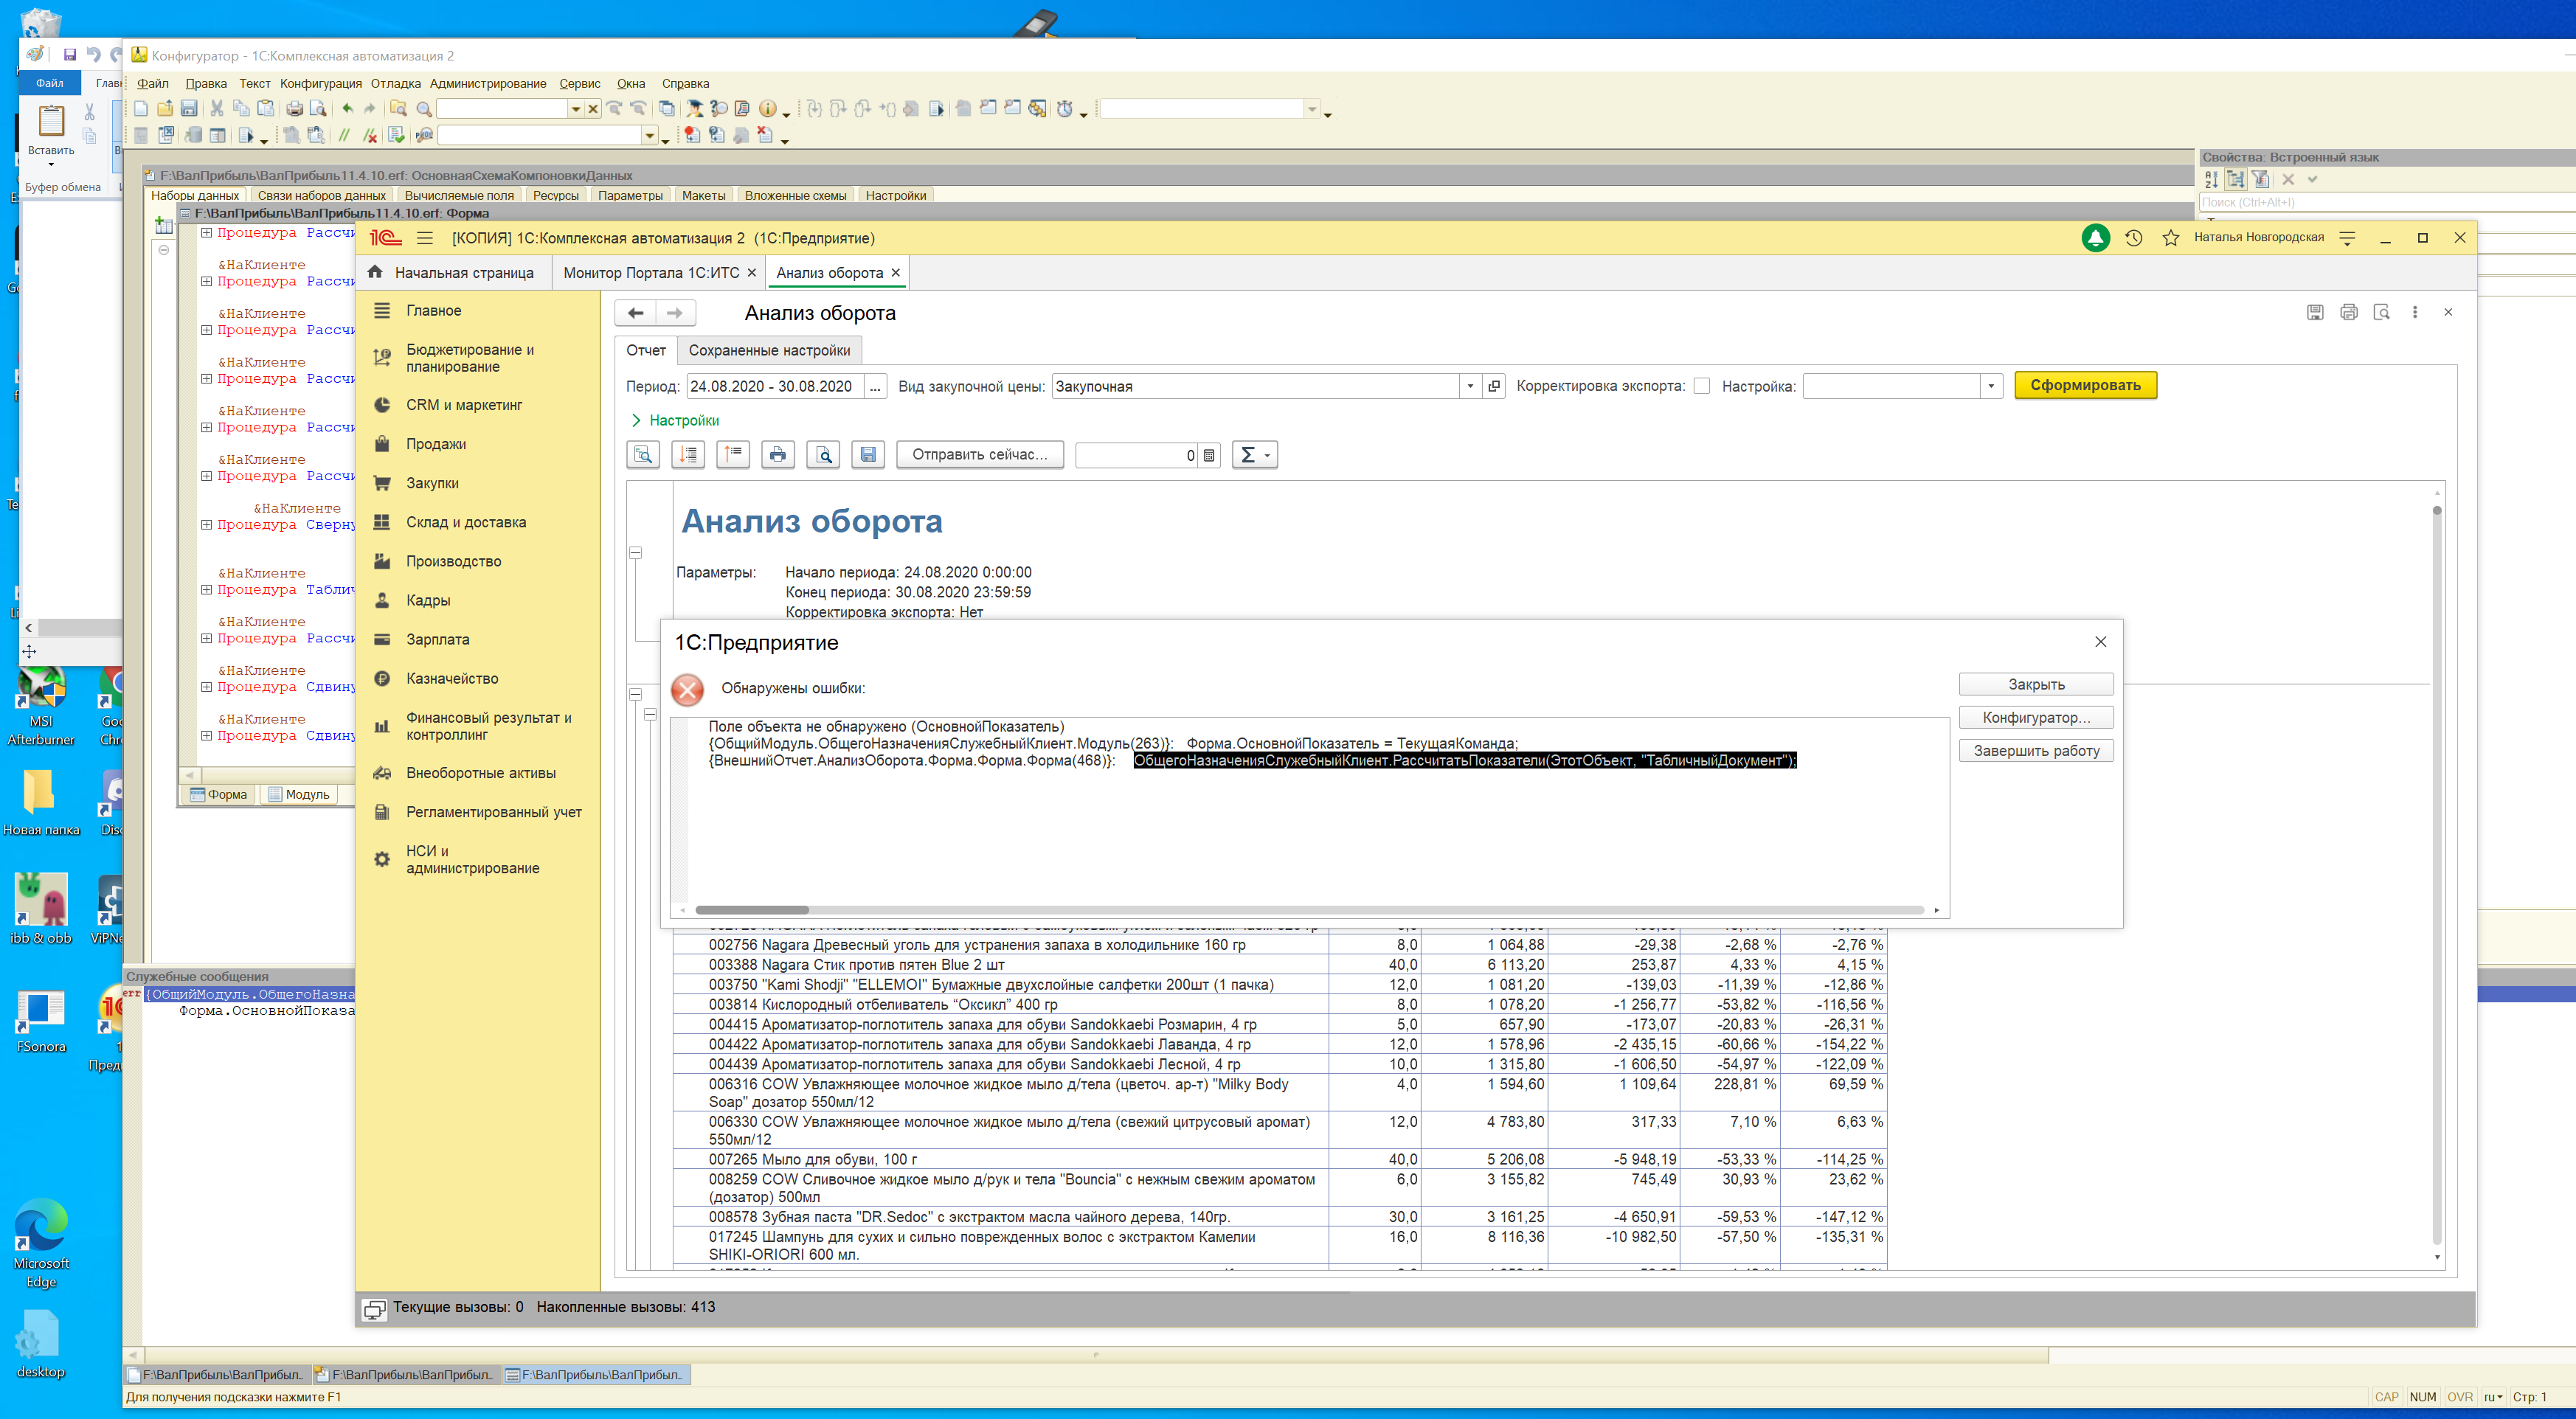Open MSI Afterburner desktop shortcut
This screenshot has height=1419, width=2576.
click(41, 705)
